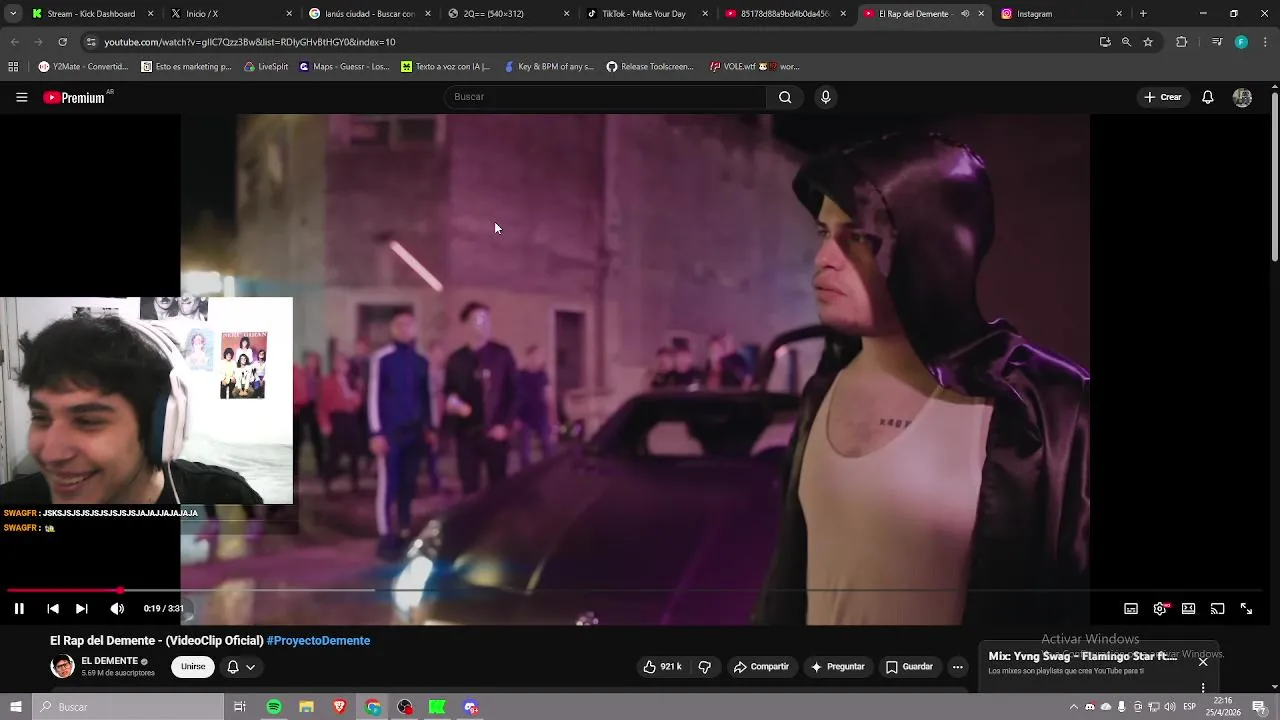Open notification bell dropdown for EL DEMENTE
Image resolution: width=1280 pixels, height=720 pixels.
pyautogui.click(x=240, y=667)
